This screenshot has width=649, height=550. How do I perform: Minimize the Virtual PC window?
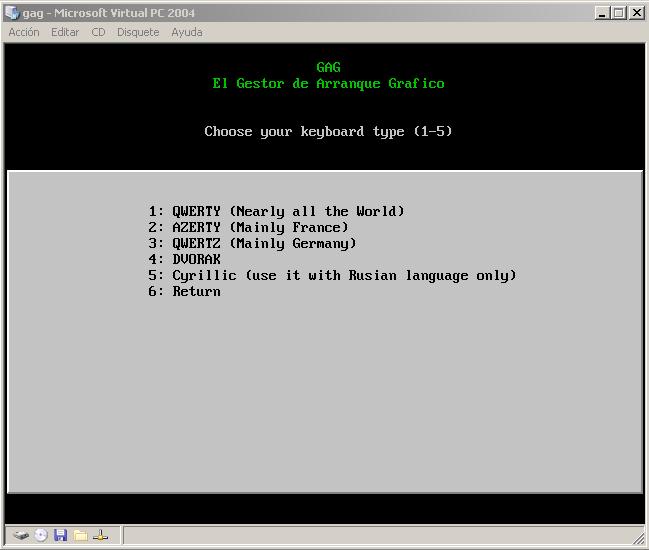pyautogui.click(x=602, y=13)
